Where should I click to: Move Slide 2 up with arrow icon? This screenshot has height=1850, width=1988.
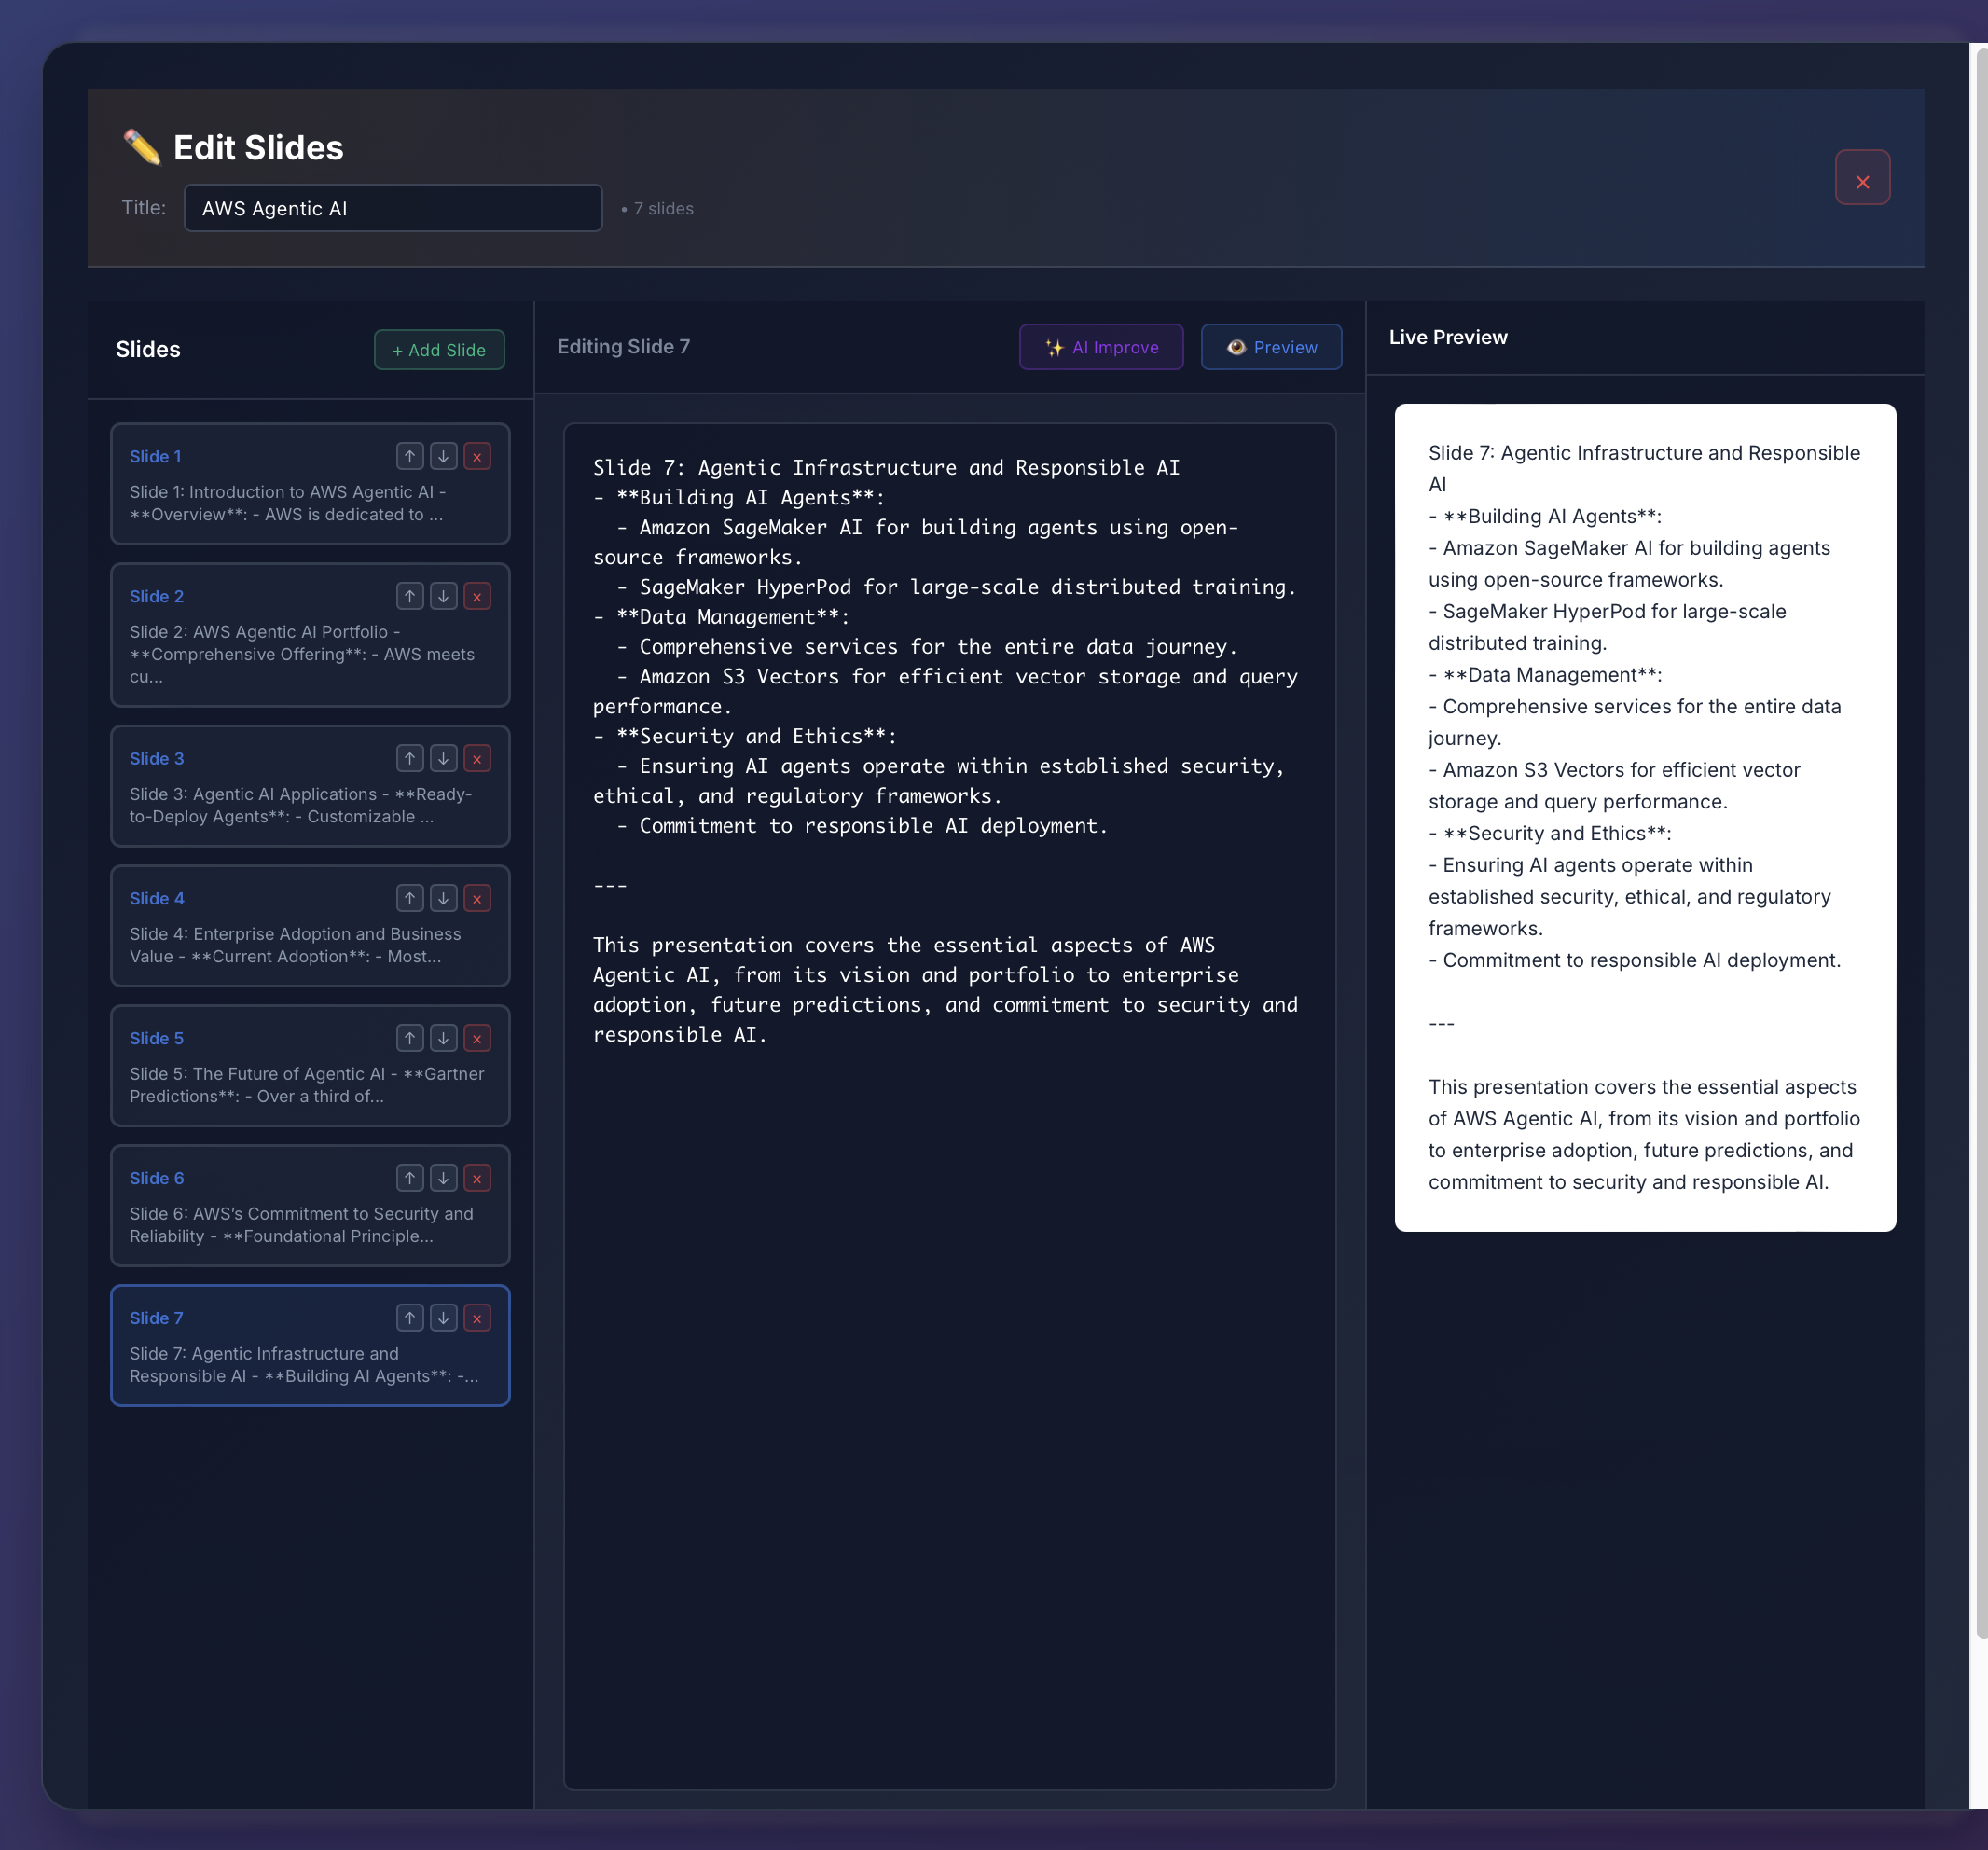[410, 597]
